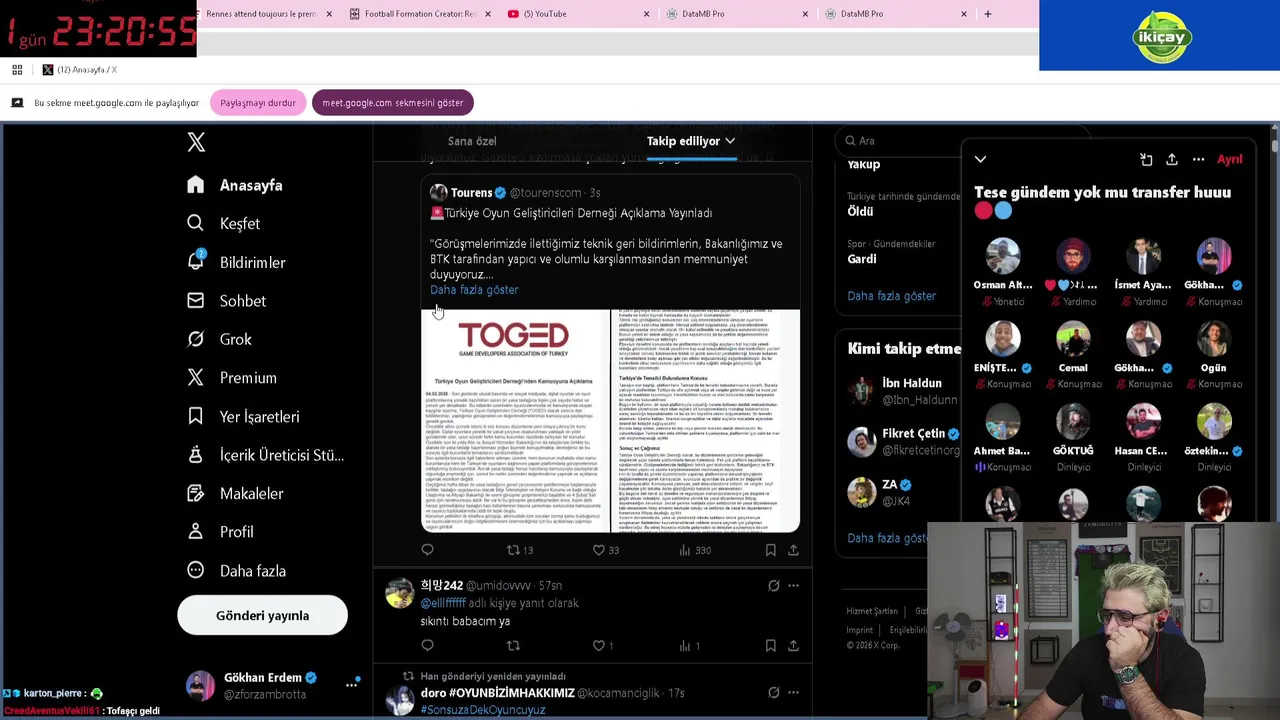
Task: Click the Space pop-out dock icon
Action: [1146, 159]
